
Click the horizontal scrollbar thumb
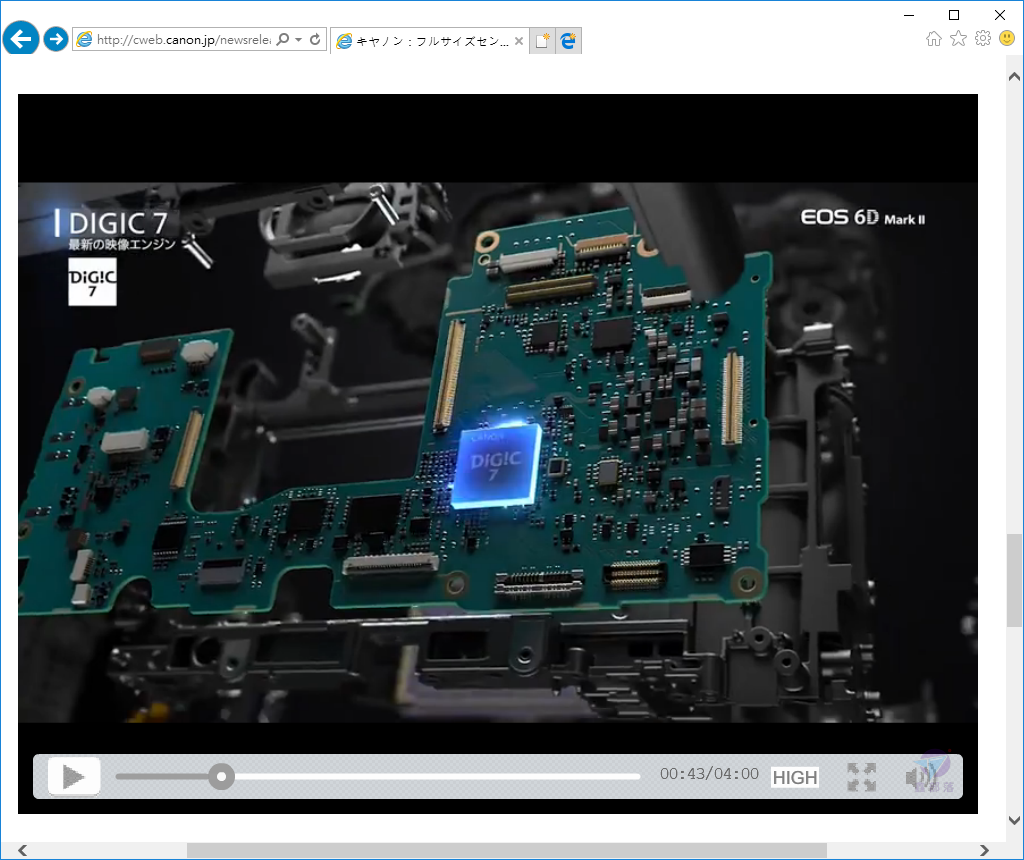(x=507, y=850)
